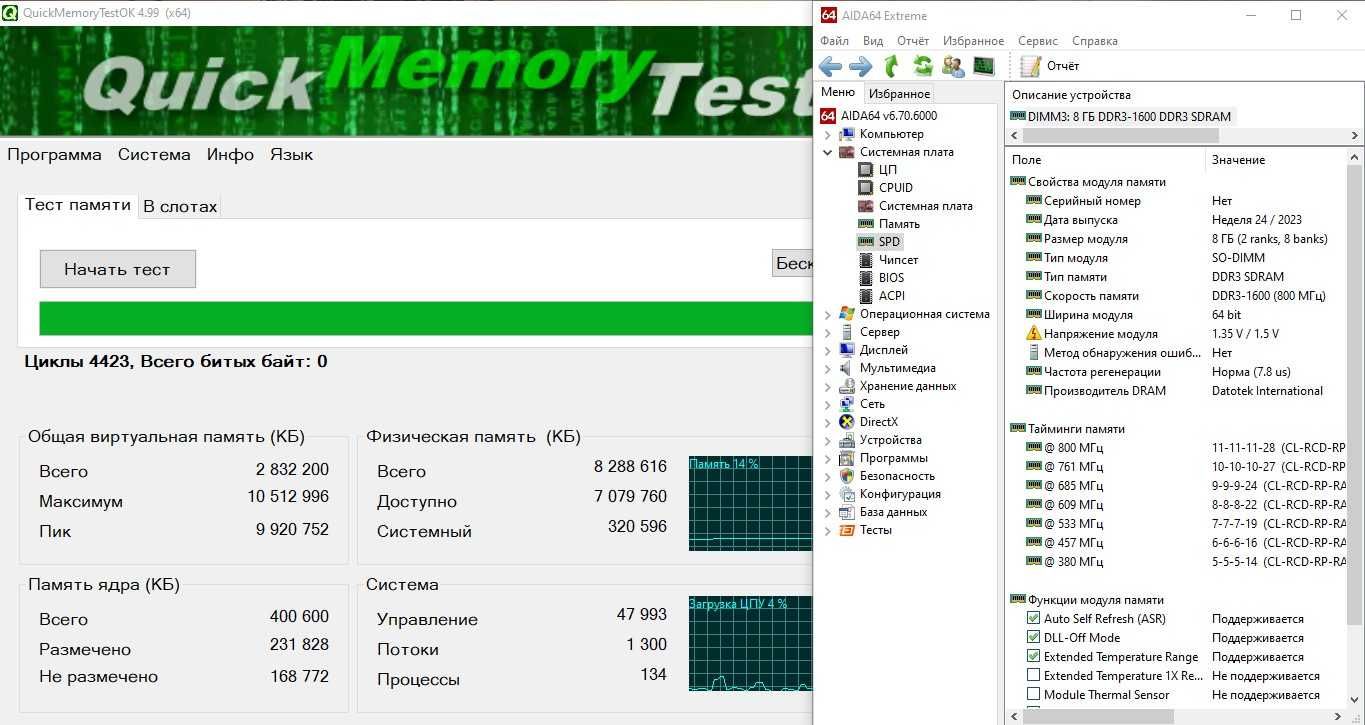Viewport: 1365px width, 725px height.
Task: Click the Тесты icon in tree
Action: [847, 530]
